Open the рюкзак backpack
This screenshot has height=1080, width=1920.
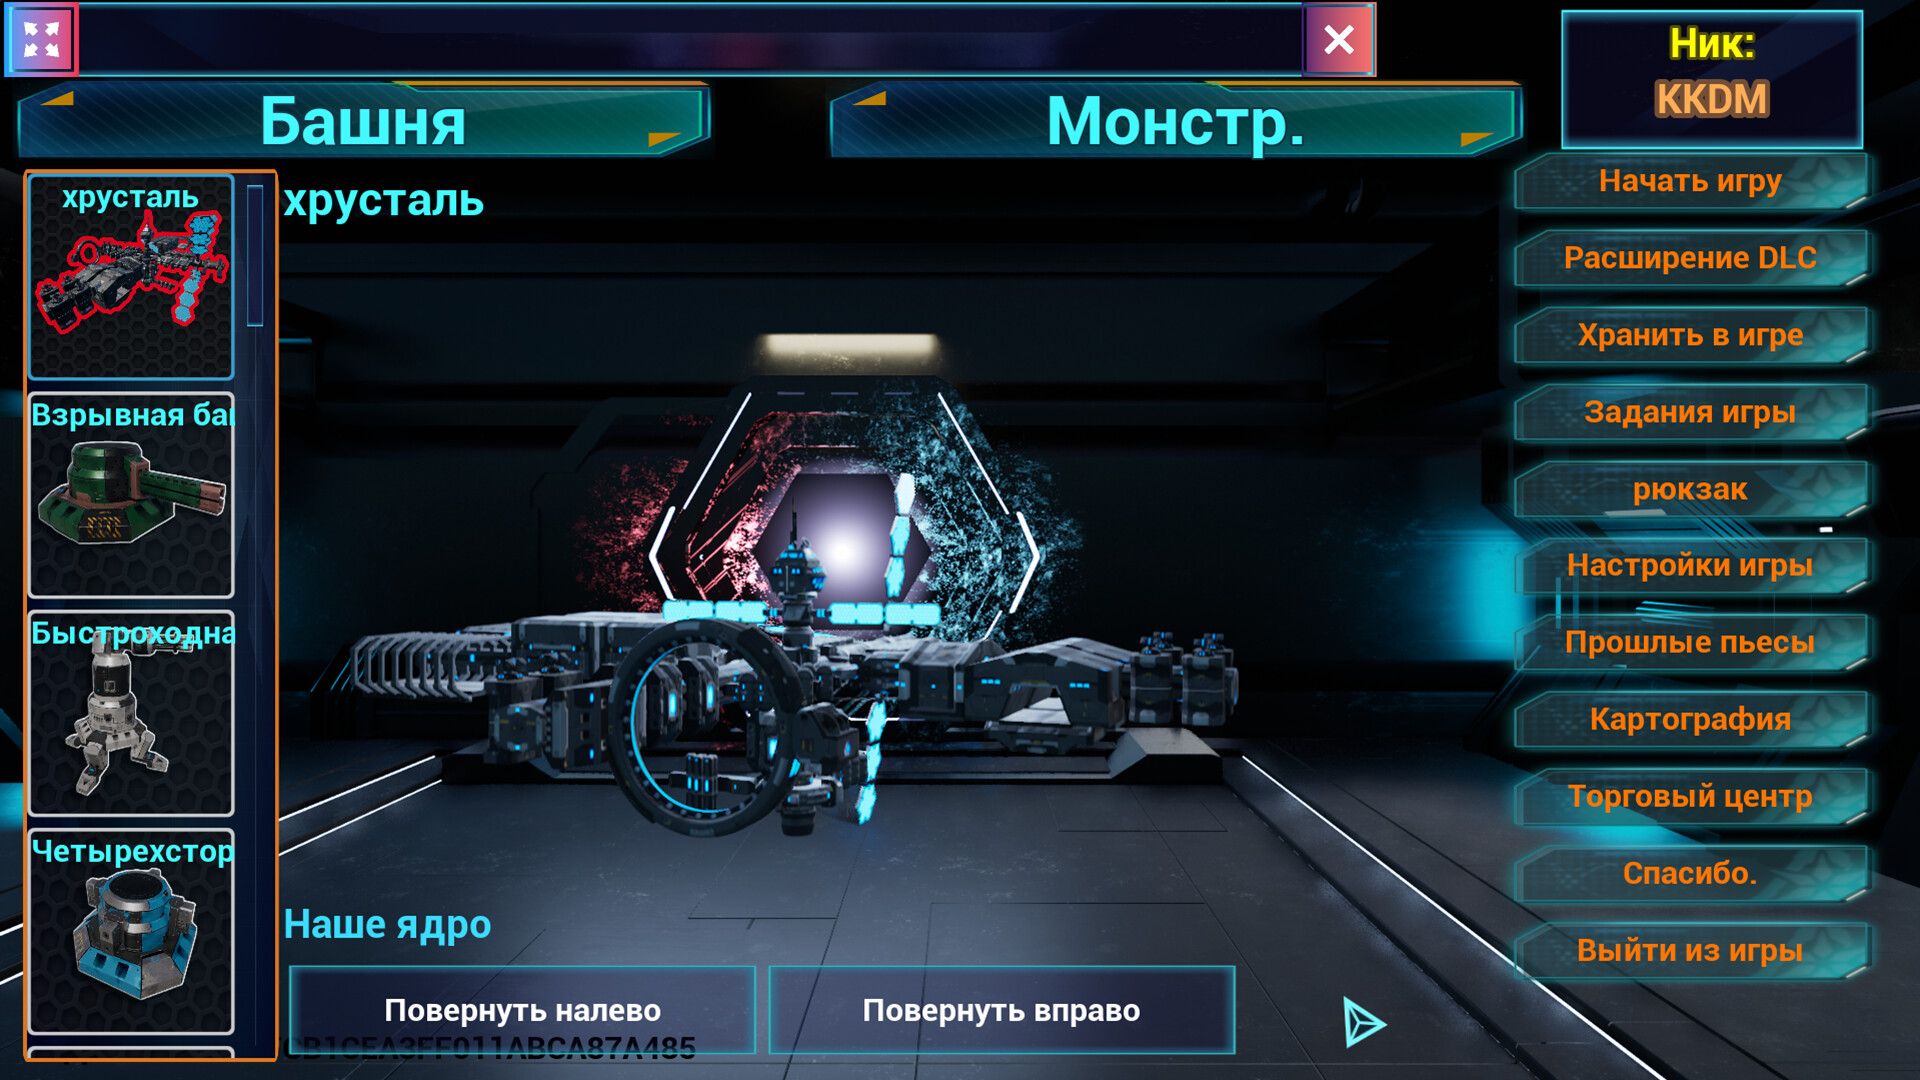[1690, 489]
